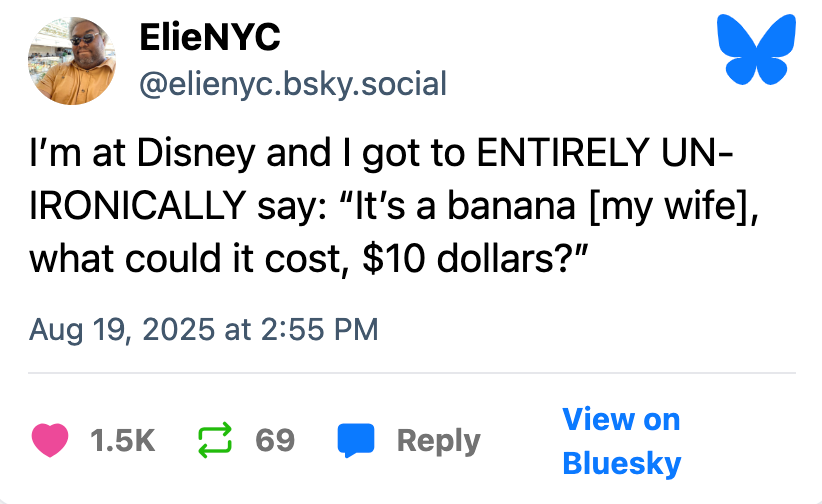Screen dimensions: 822x504
Task: Click the 1.5K likes count
Action: [x=123, y=441]
